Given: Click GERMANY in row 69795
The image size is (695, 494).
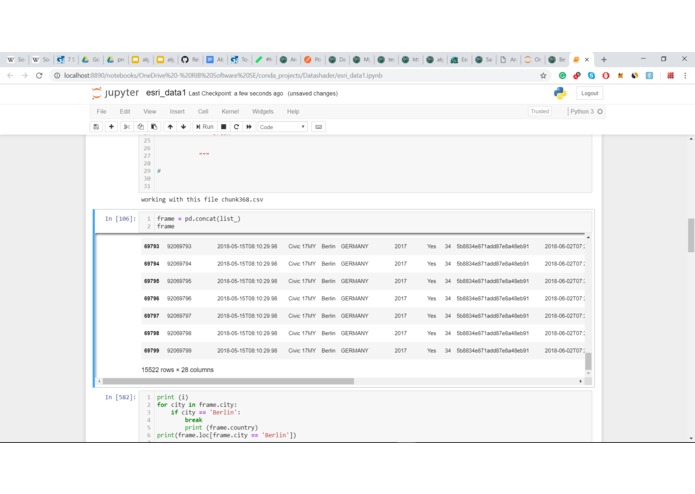Looking at the screenshot, I should [355, 281].
